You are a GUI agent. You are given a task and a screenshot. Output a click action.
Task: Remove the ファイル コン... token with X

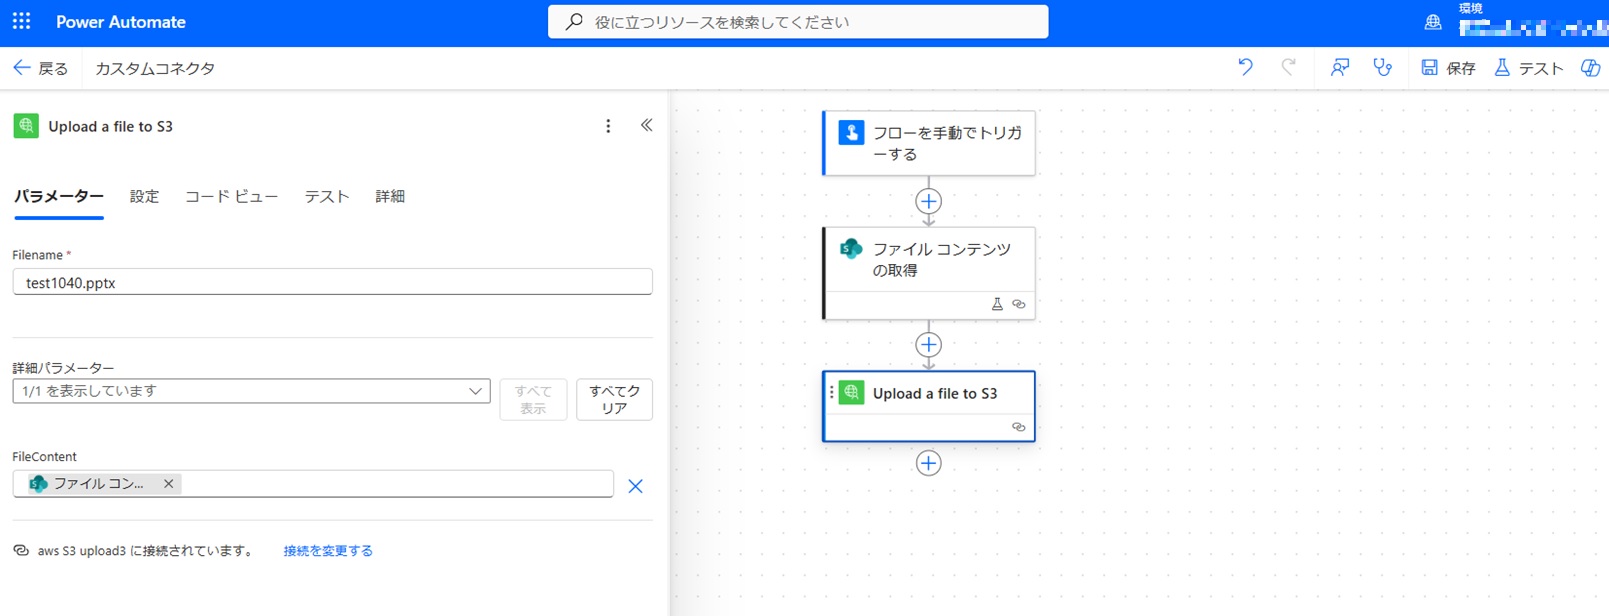pos(169,484)
